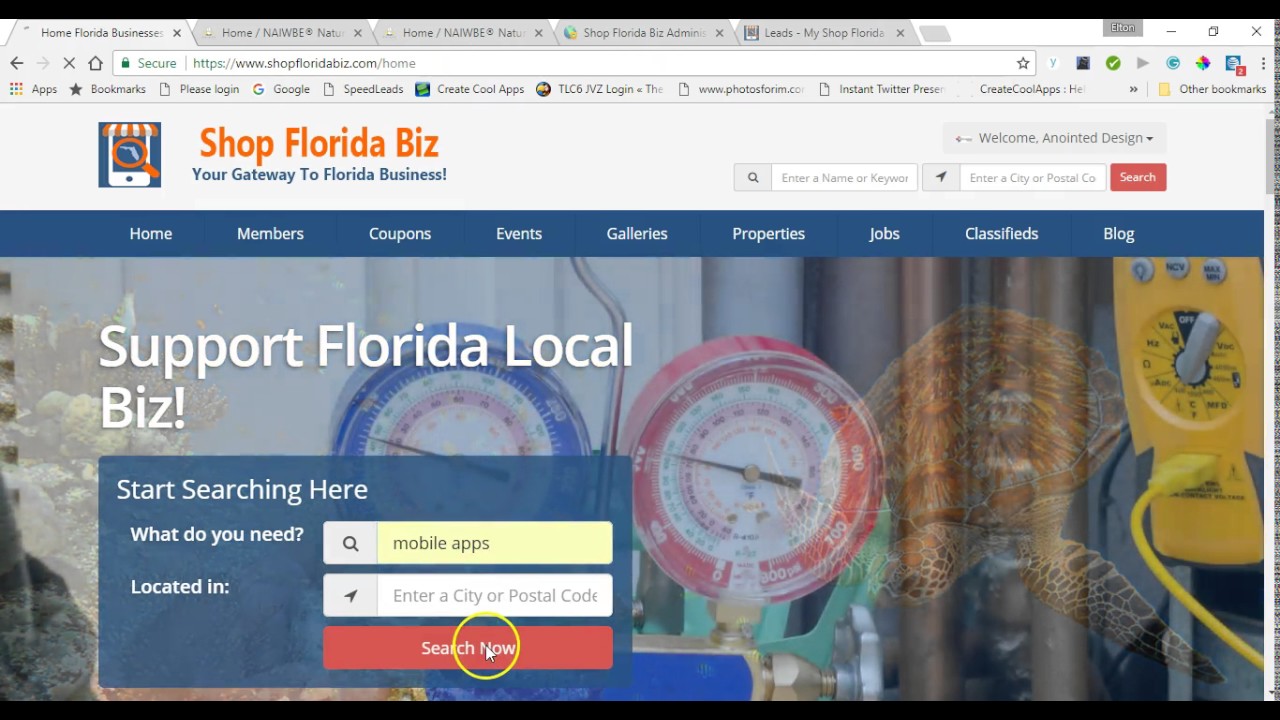This screenshot has width=1280, height=720.
Task: Click the mobile apps search field
Action: coord(494,543)
